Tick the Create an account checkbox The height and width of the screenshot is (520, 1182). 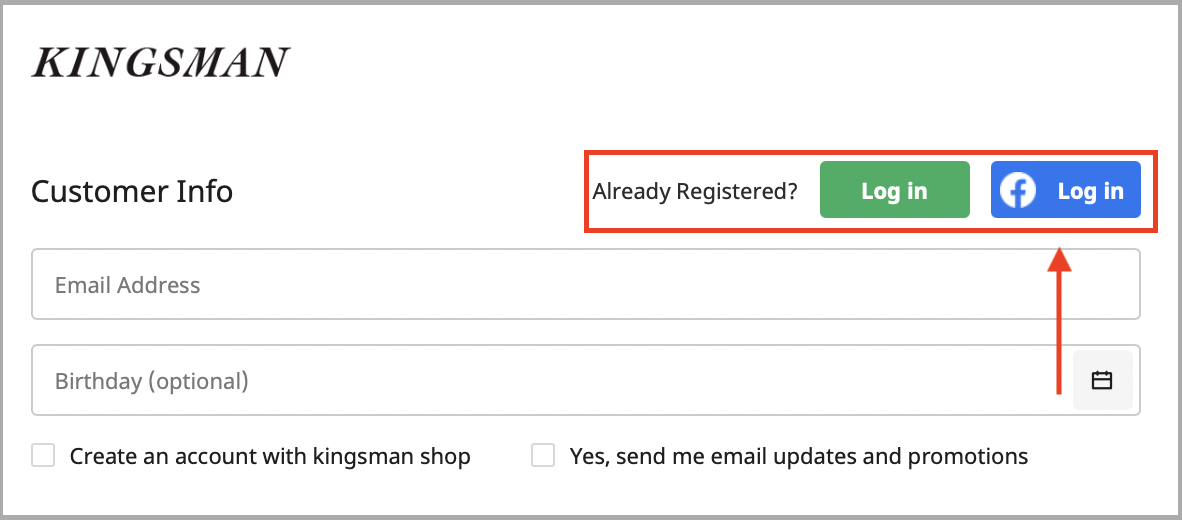pos(43,456)
